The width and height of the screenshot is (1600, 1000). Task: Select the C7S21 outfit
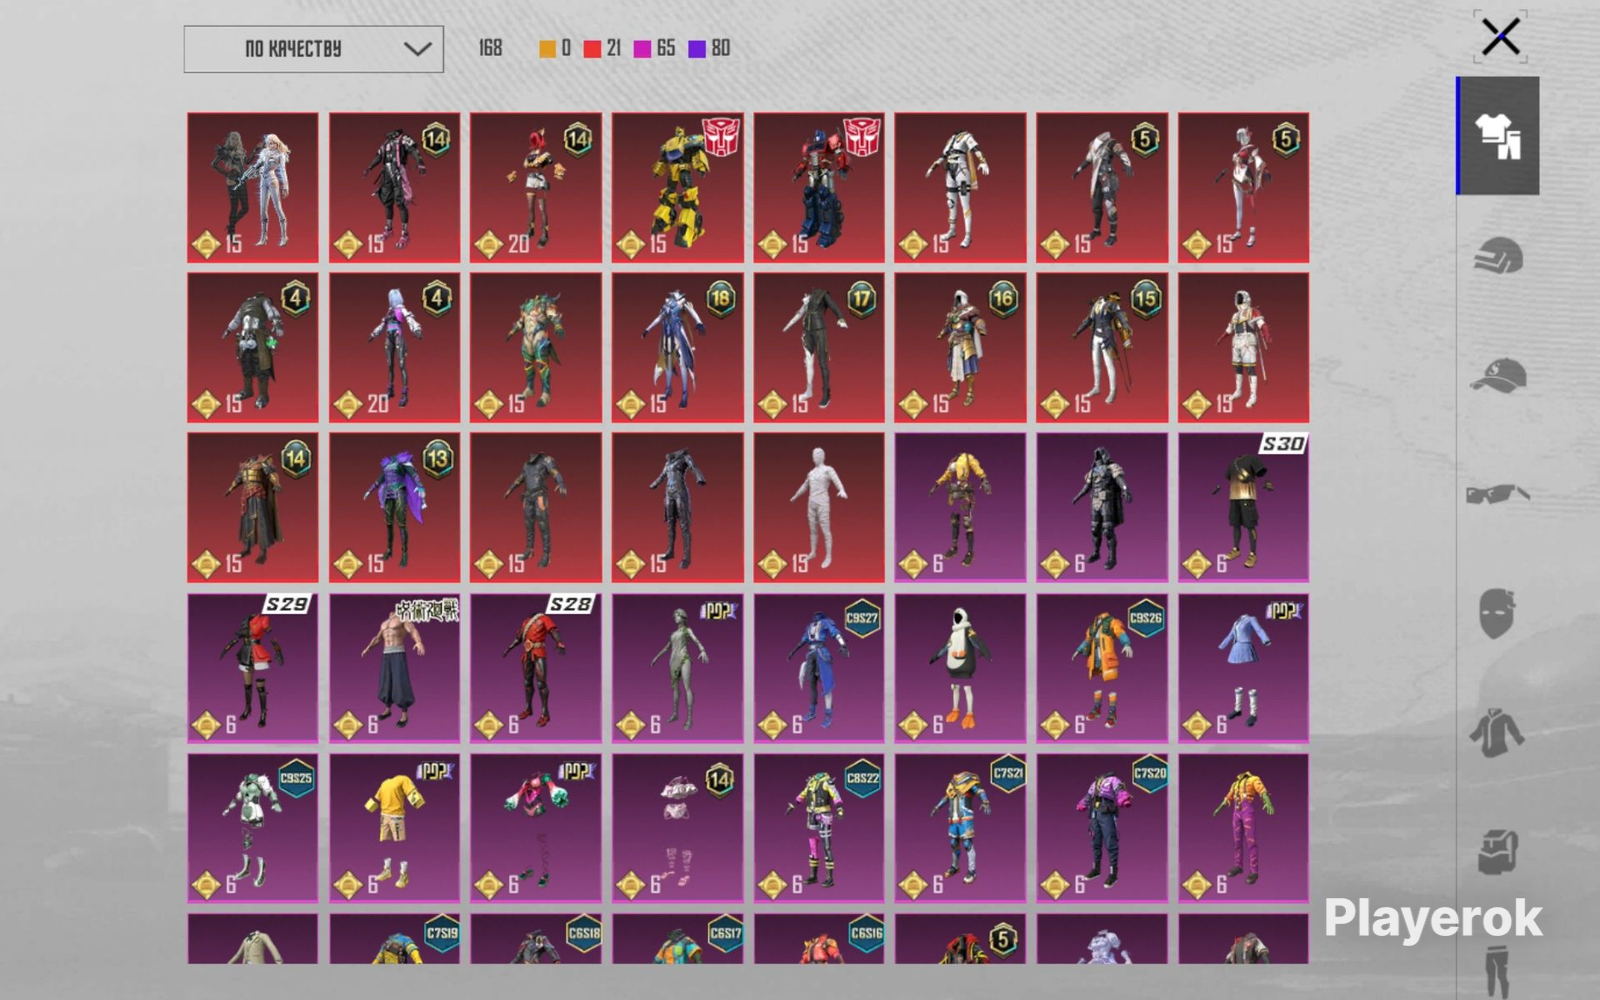960,828
